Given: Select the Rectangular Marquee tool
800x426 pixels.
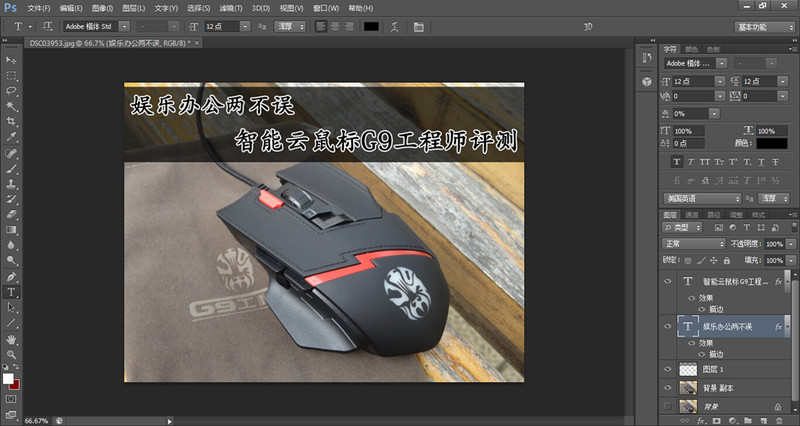Looking at the screenshot, I should pos(11,76).
